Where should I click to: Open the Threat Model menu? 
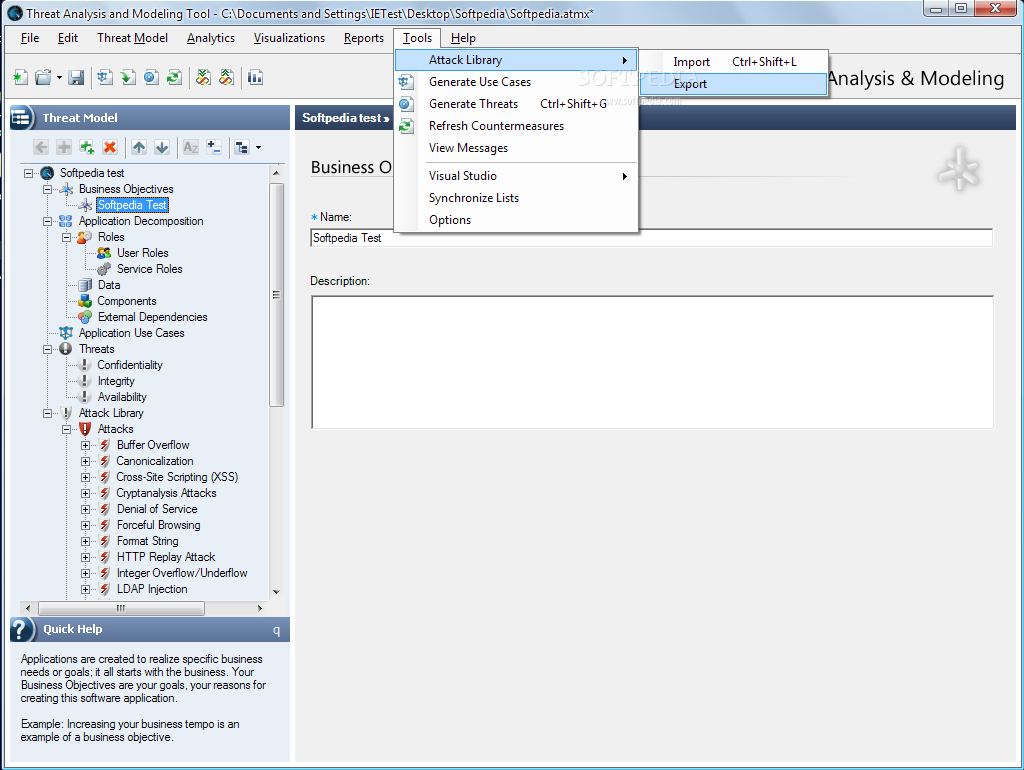(x=133, y=38)
